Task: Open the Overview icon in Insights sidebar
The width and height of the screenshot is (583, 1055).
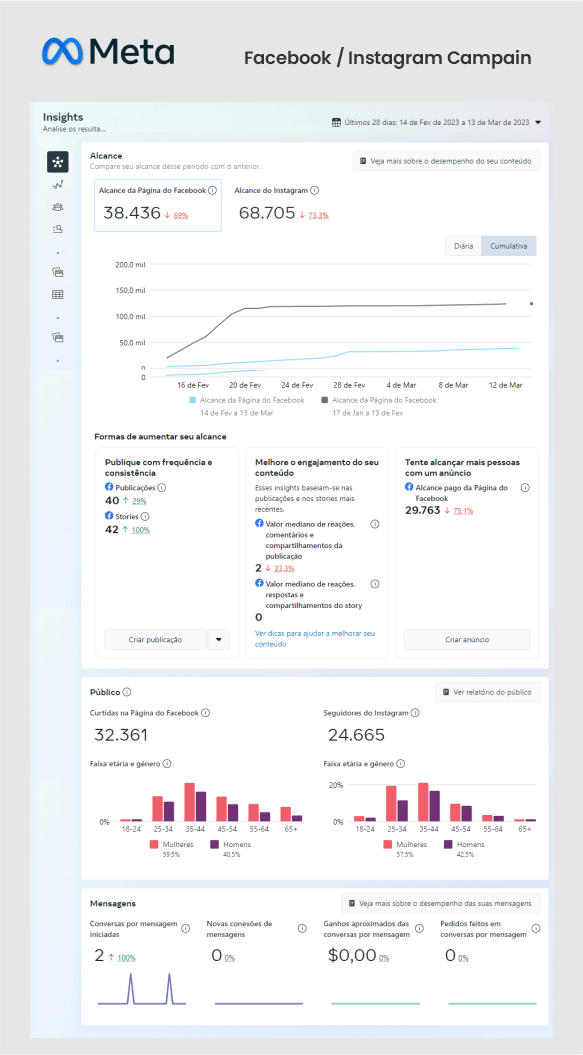Action: click(x=57, y=161)
